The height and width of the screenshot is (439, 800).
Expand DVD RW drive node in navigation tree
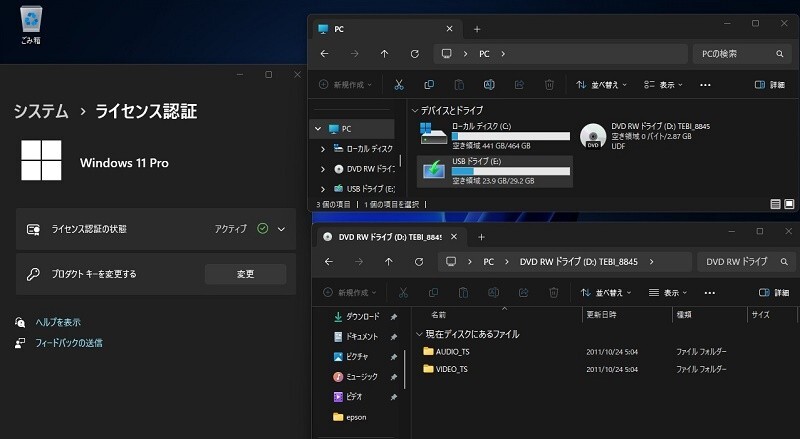(x=323, y=169)
